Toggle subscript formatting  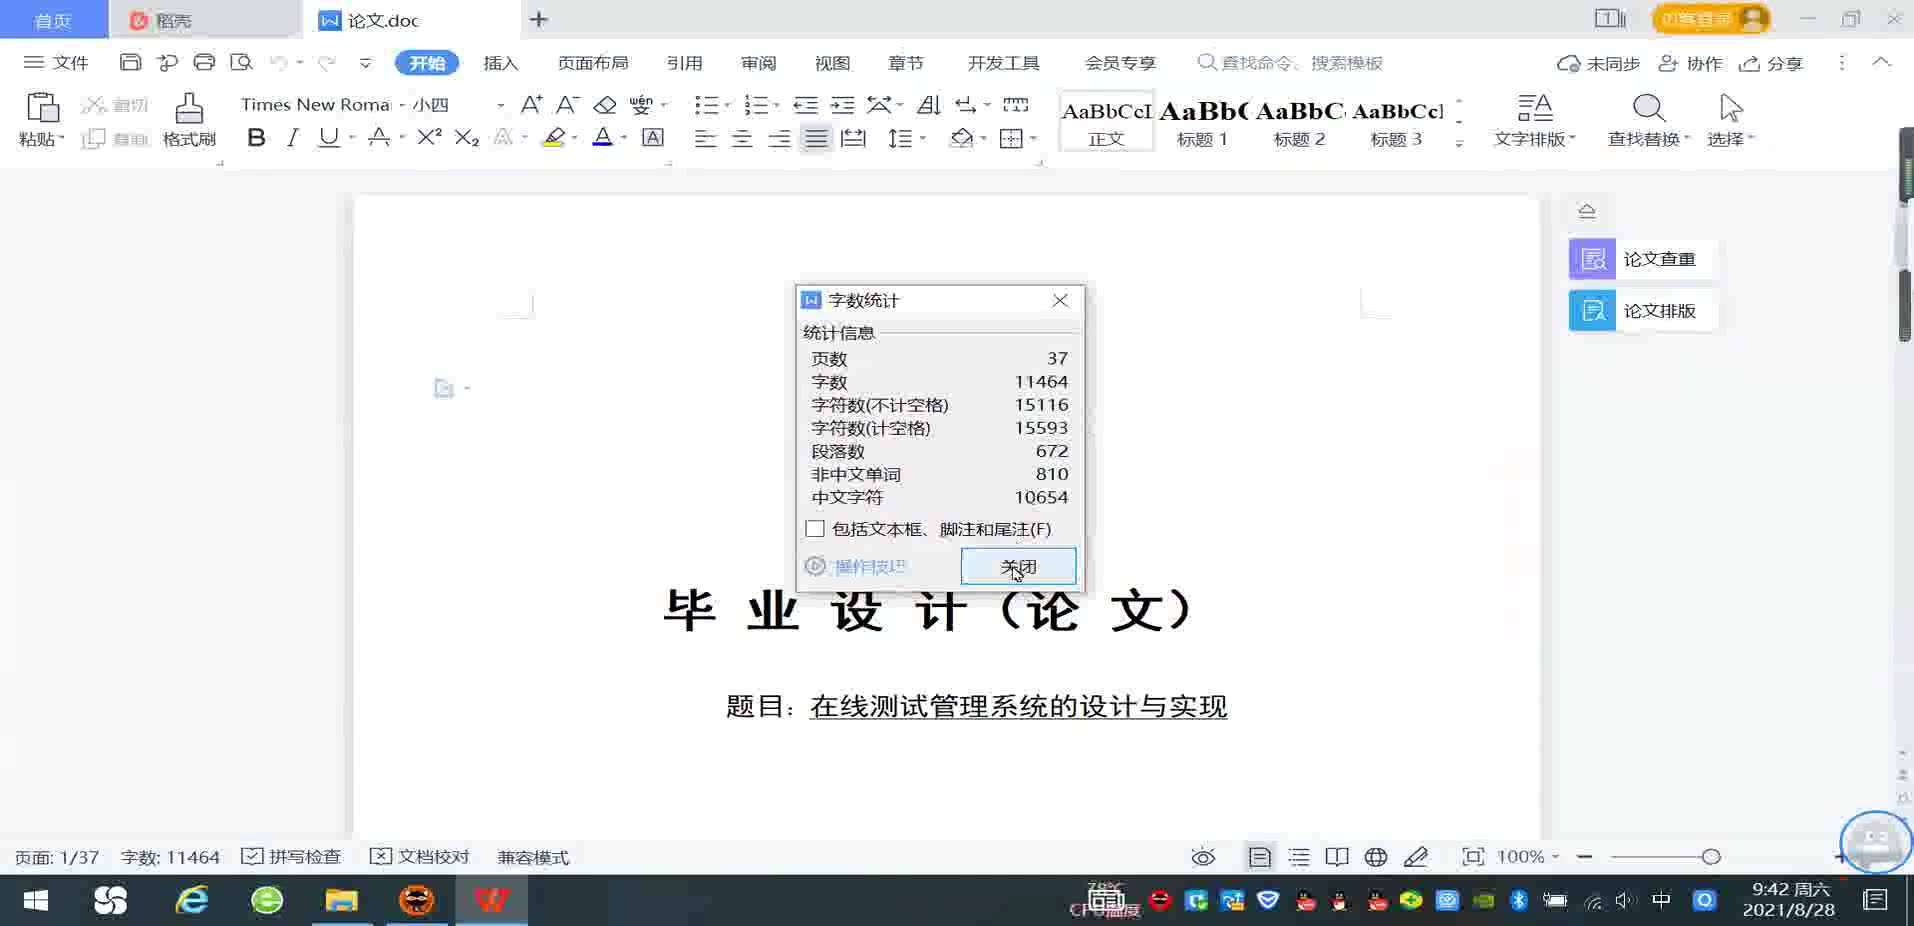tap(467, 138)
